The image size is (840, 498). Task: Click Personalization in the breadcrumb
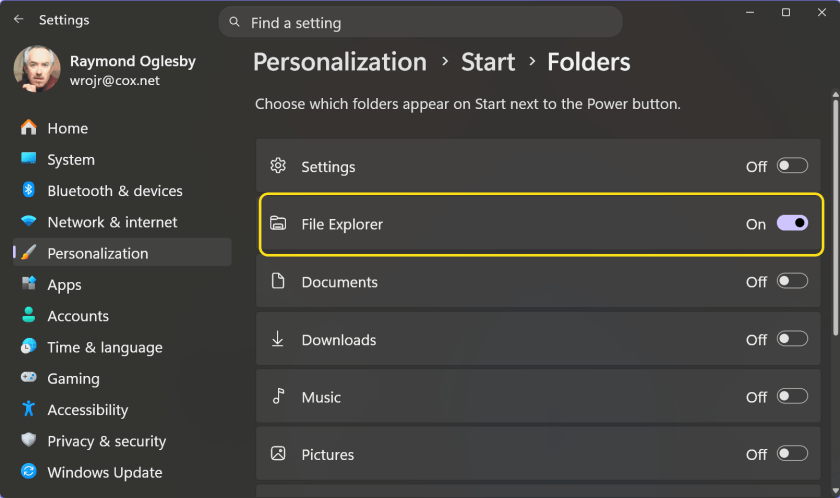coord(340,62)
